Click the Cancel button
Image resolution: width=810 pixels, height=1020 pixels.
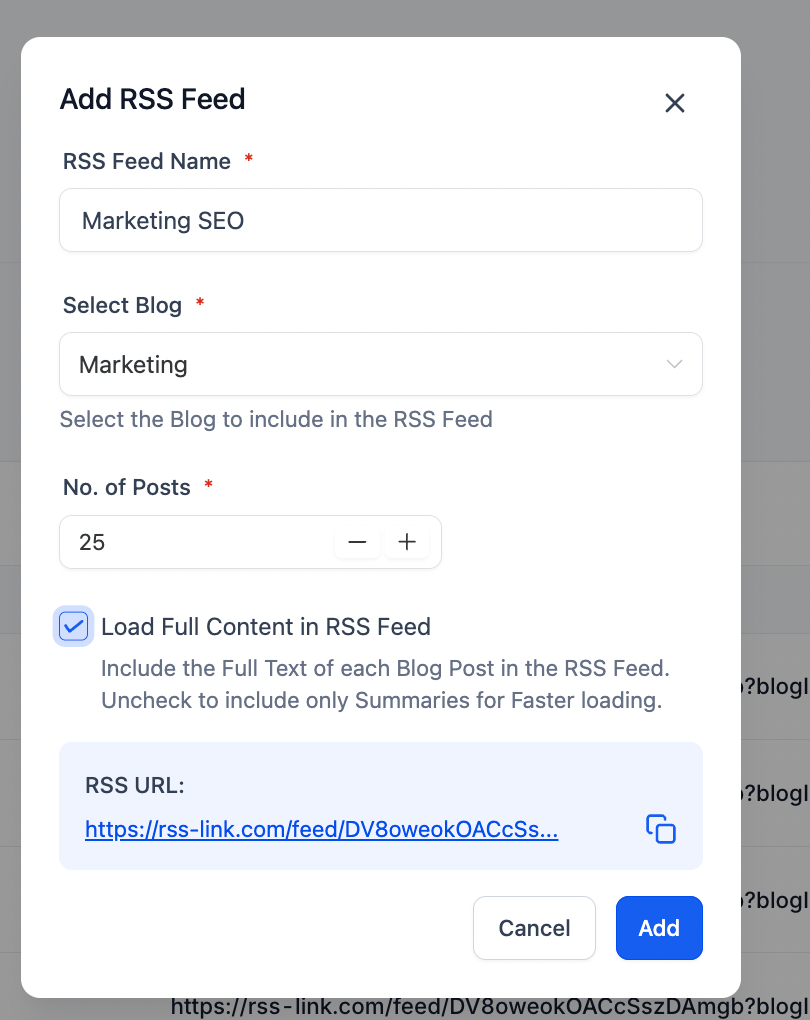click(534, 928)
